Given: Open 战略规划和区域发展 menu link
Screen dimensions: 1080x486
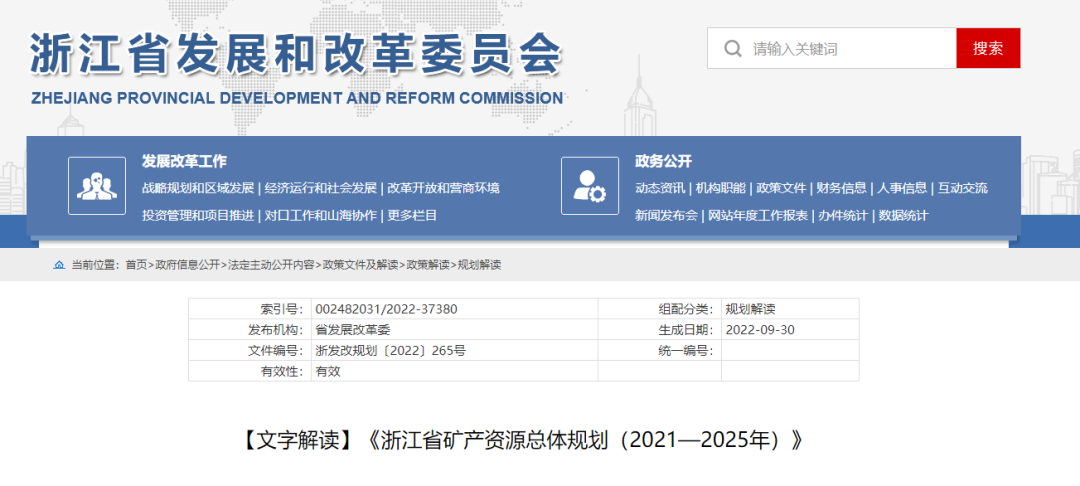Looking at the screenshot, I should [x=198, y=188].
